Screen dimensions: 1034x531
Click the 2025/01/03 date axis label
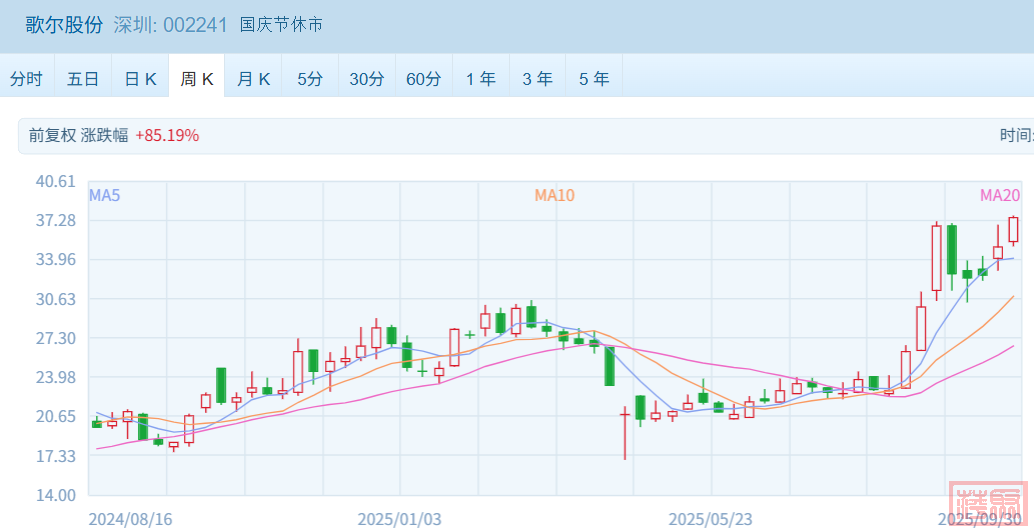(399, 519)
